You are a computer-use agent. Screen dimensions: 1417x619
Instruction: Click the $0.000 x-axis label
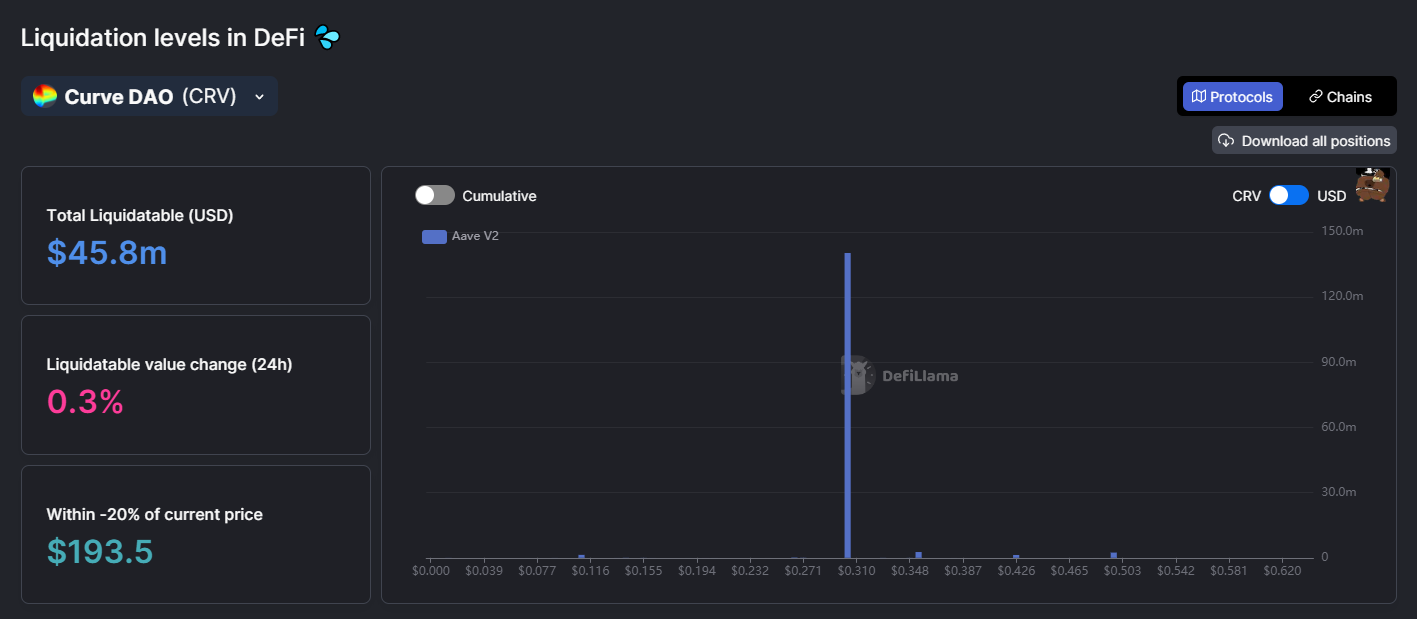[x=432, y=571]
